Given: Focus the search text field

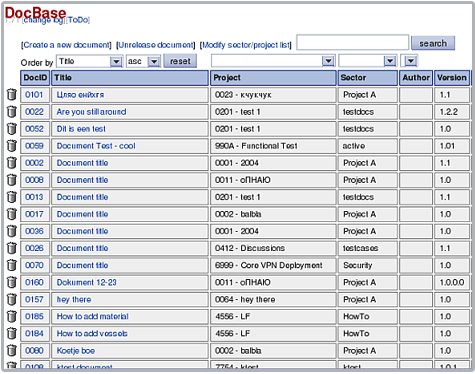Looking at the screenshot, I should pyautogui.click(x=353, y=42).
